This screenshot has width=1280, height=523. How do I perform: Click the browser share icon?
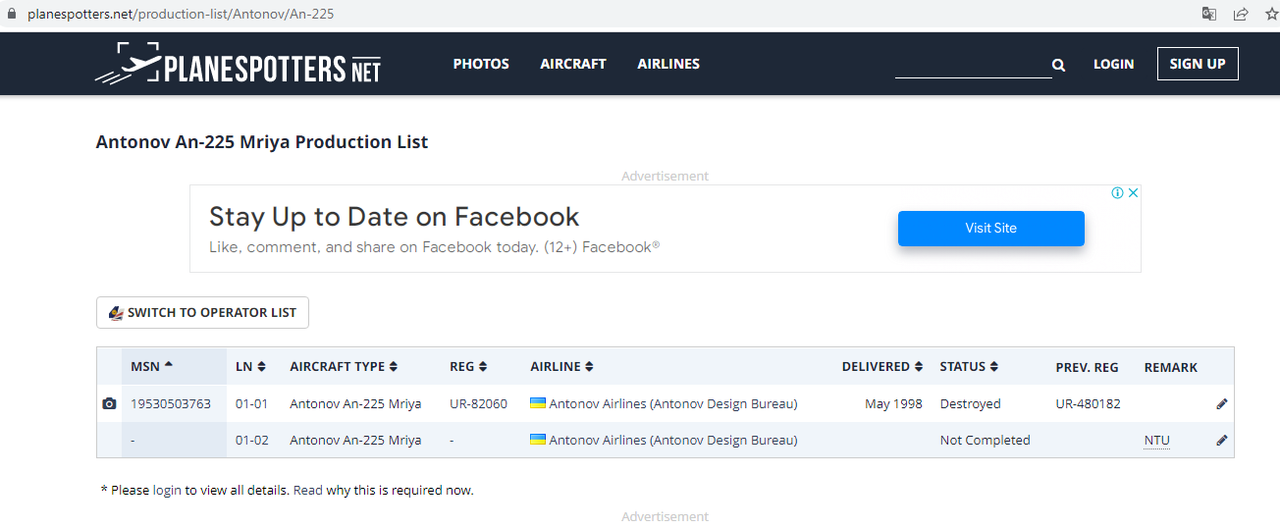[x=1240, y=14]
